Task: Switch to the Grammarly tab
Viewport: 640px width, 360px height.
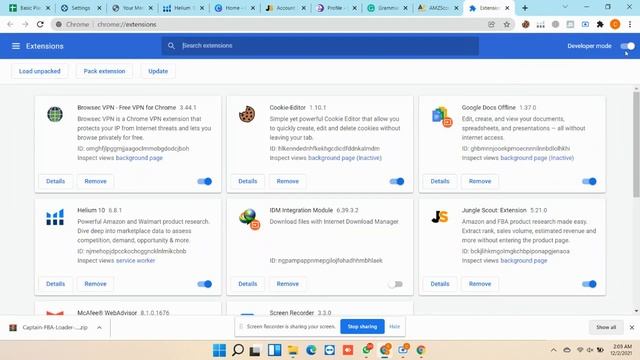Action: (387, 8)
